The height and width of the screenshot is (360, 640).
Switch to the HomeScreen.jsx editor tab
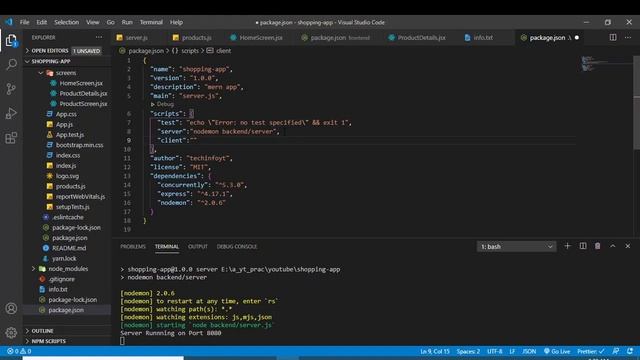[x=260, y=38]
